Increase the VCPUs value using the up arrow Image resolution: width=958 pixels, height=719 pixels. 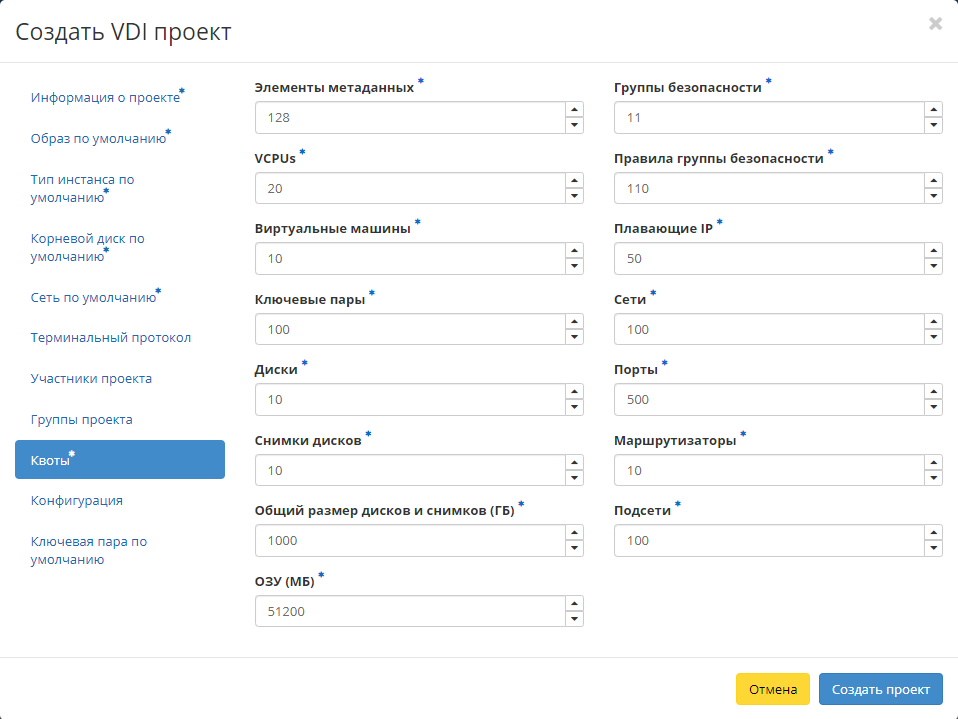(x=574, y=182)
